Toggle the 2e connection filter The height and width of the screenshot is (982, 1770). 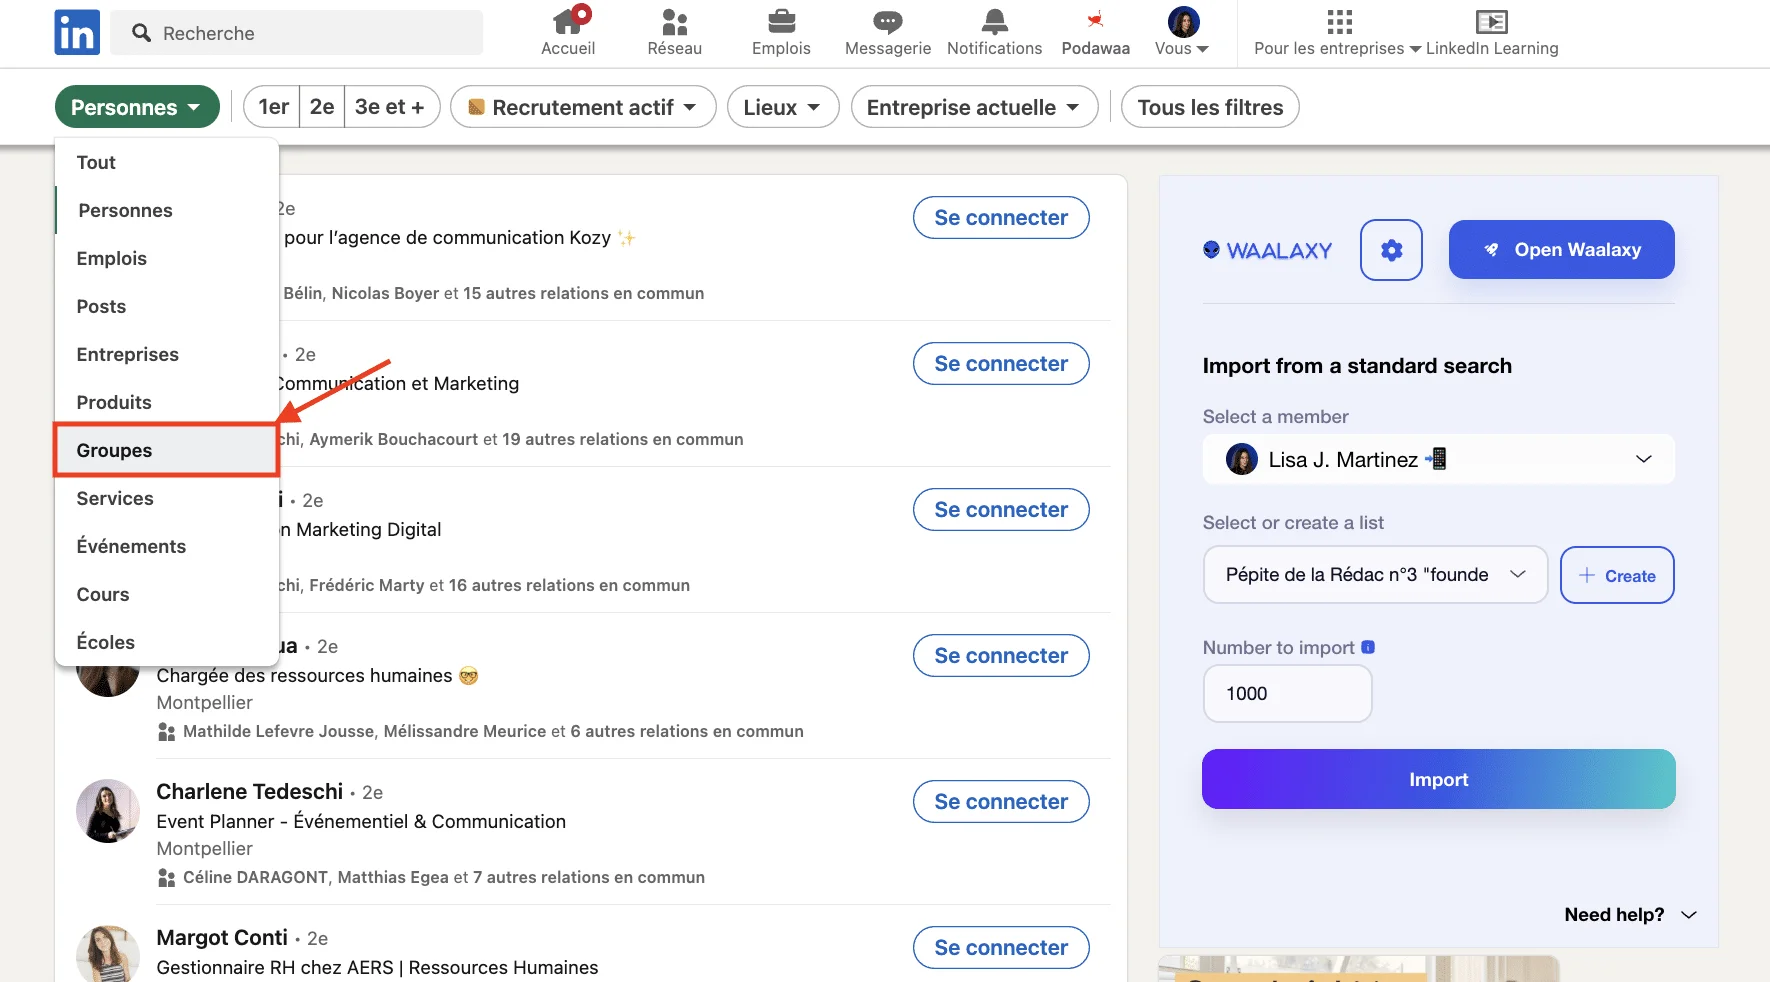point(322,107)
